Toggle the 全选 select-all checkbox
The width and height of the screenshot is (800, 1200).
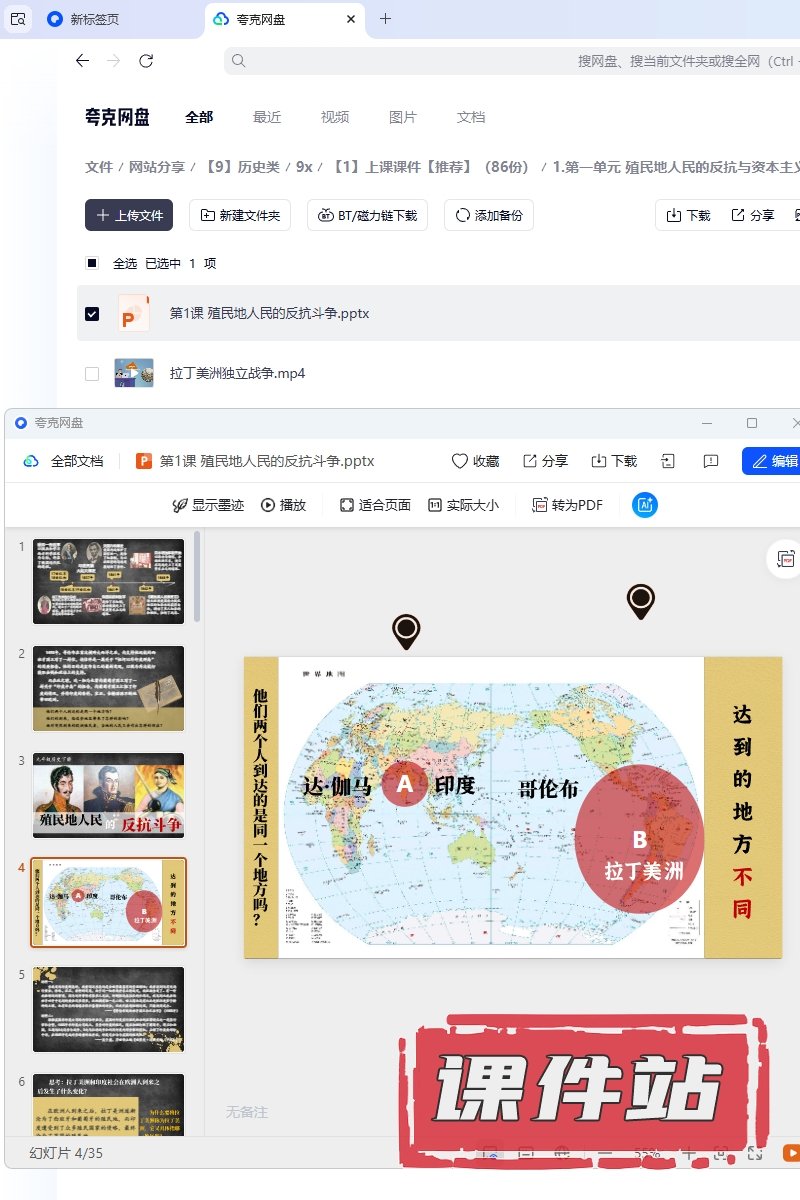click(92, 263)
